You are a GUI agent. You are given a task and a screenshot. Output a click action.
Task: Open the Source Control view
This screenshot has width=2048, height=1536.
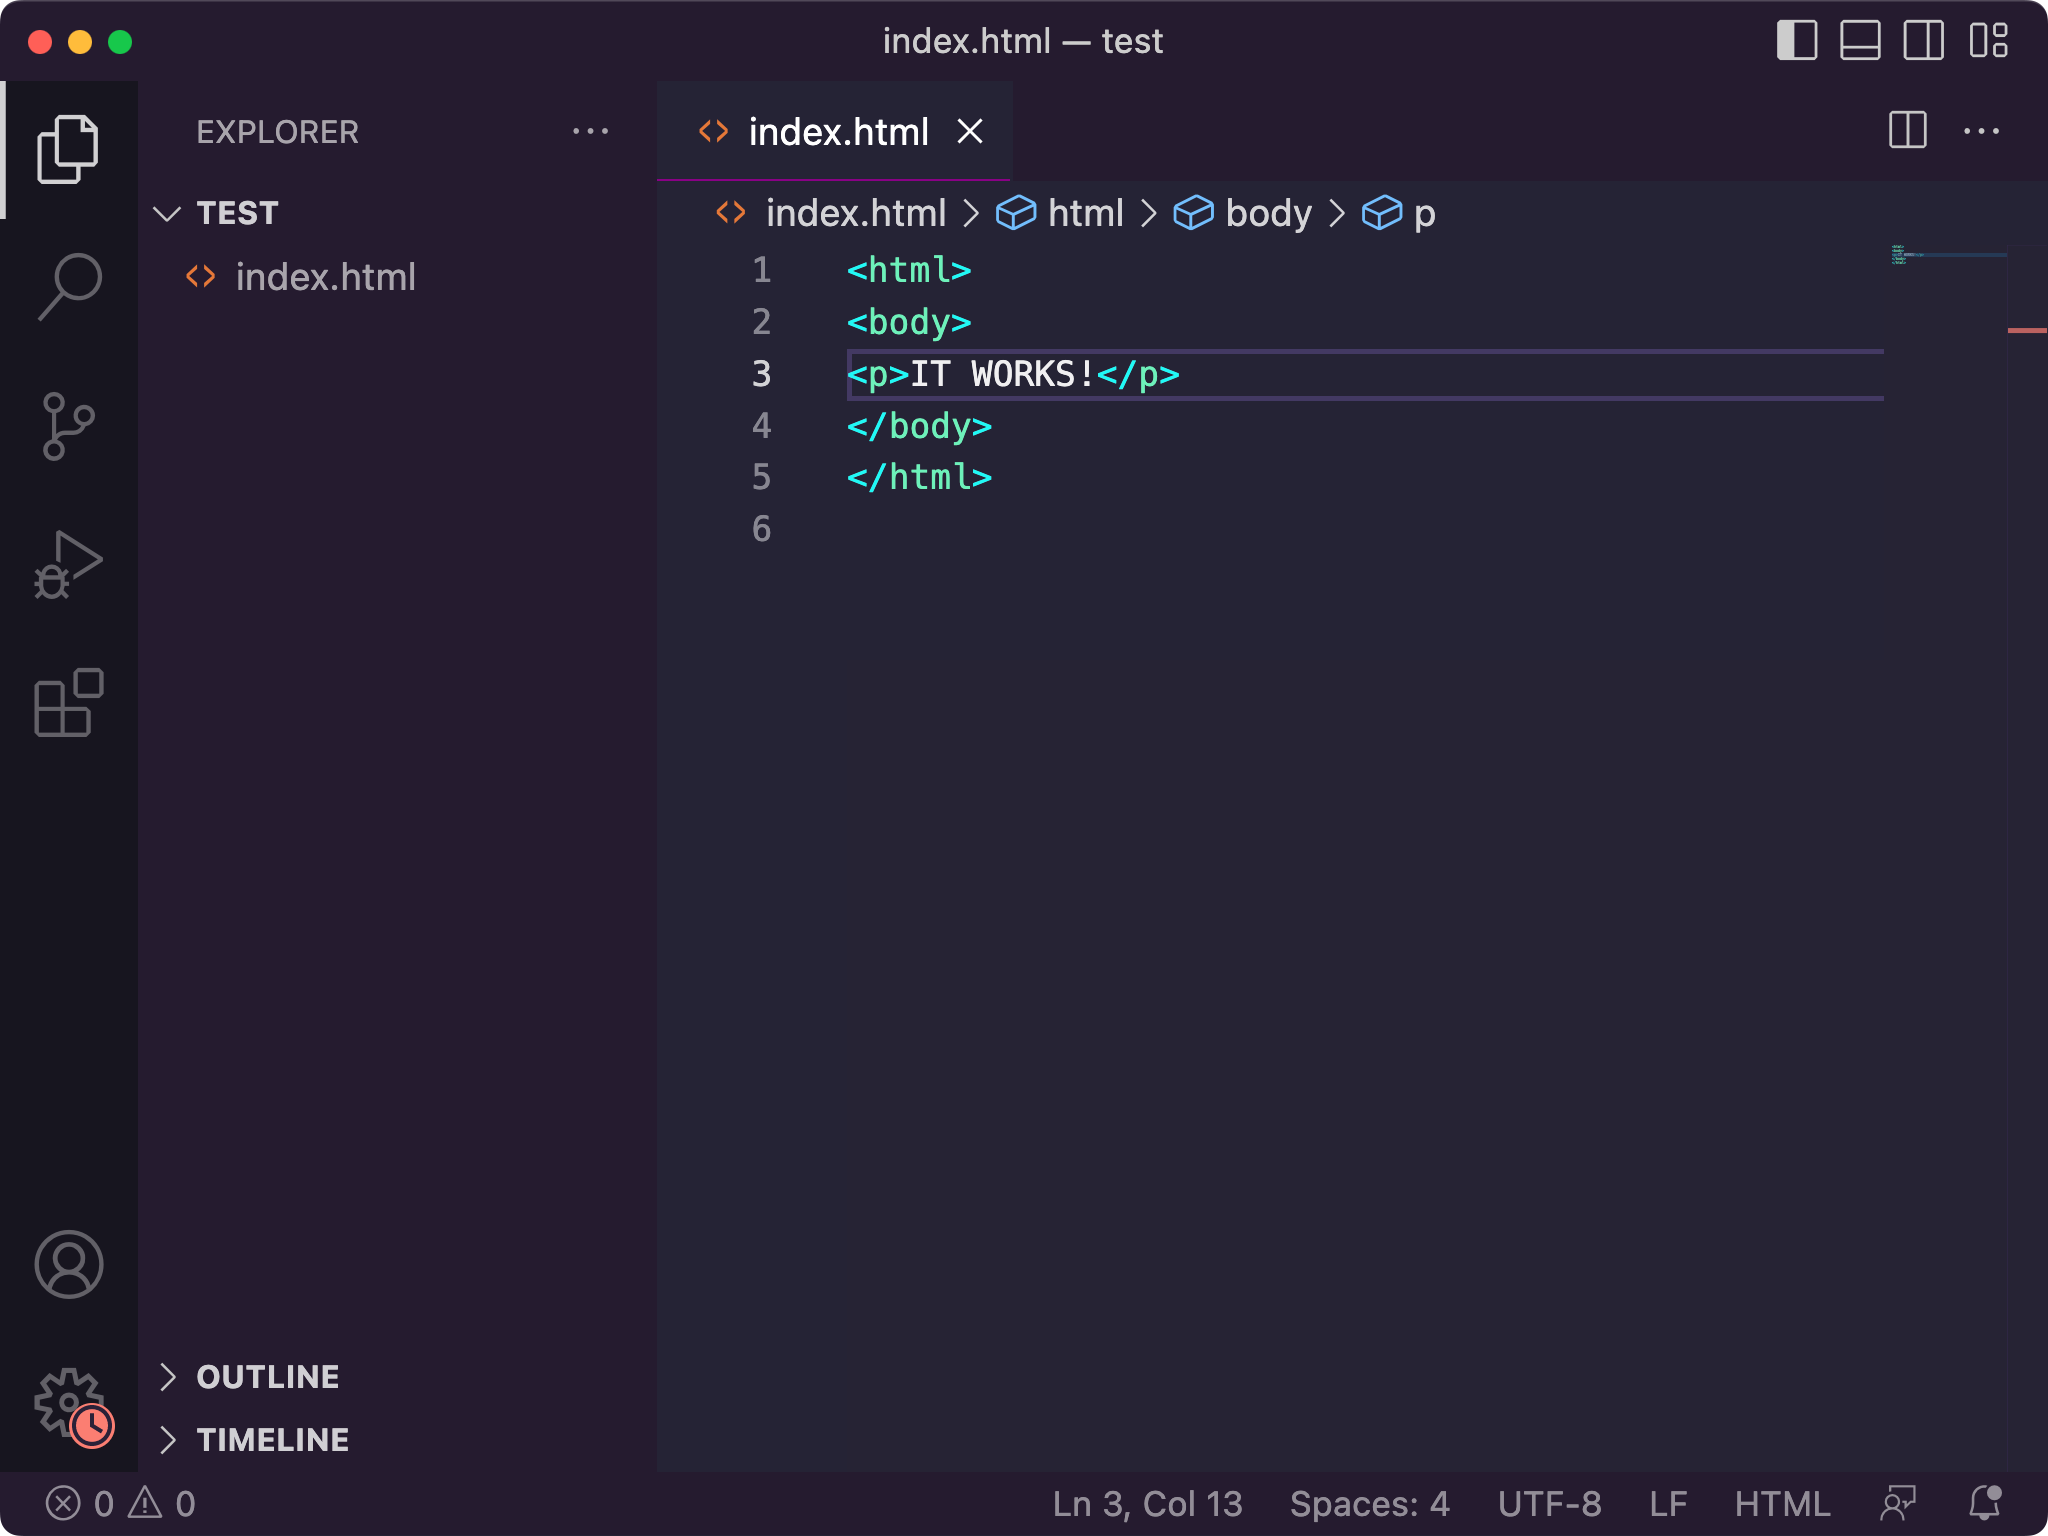[70, 427]
